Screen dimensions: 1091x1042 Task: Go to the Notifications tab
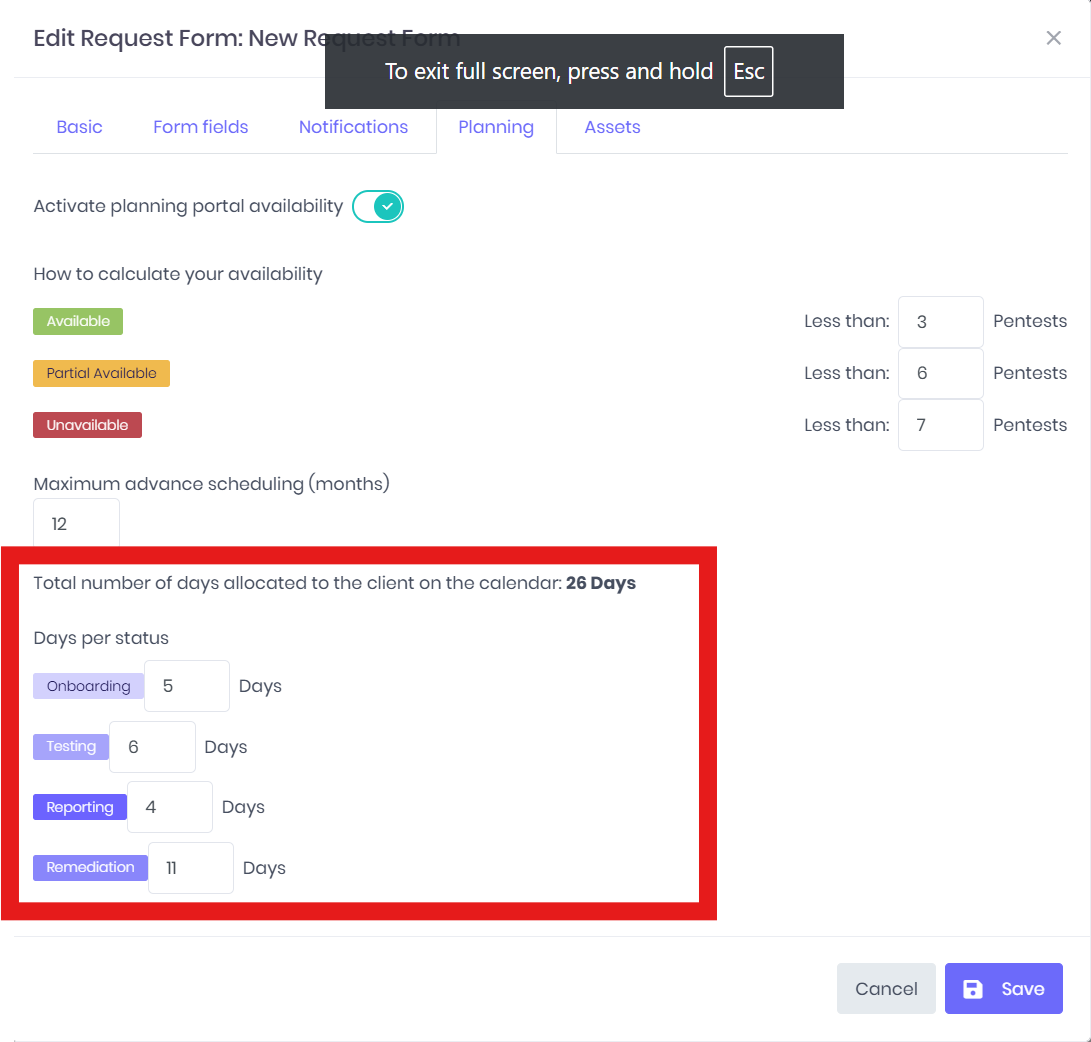click(x=353, y=127)
